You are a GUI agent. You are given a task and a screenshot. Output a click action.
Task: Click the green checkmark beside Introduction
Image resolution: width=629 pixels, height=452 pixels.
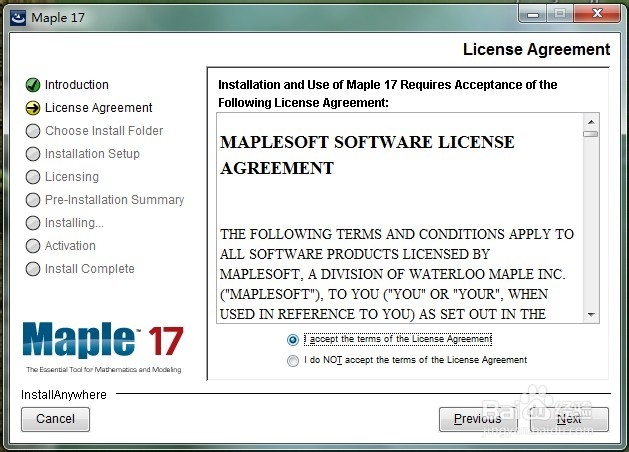click(x=32, y=85)
